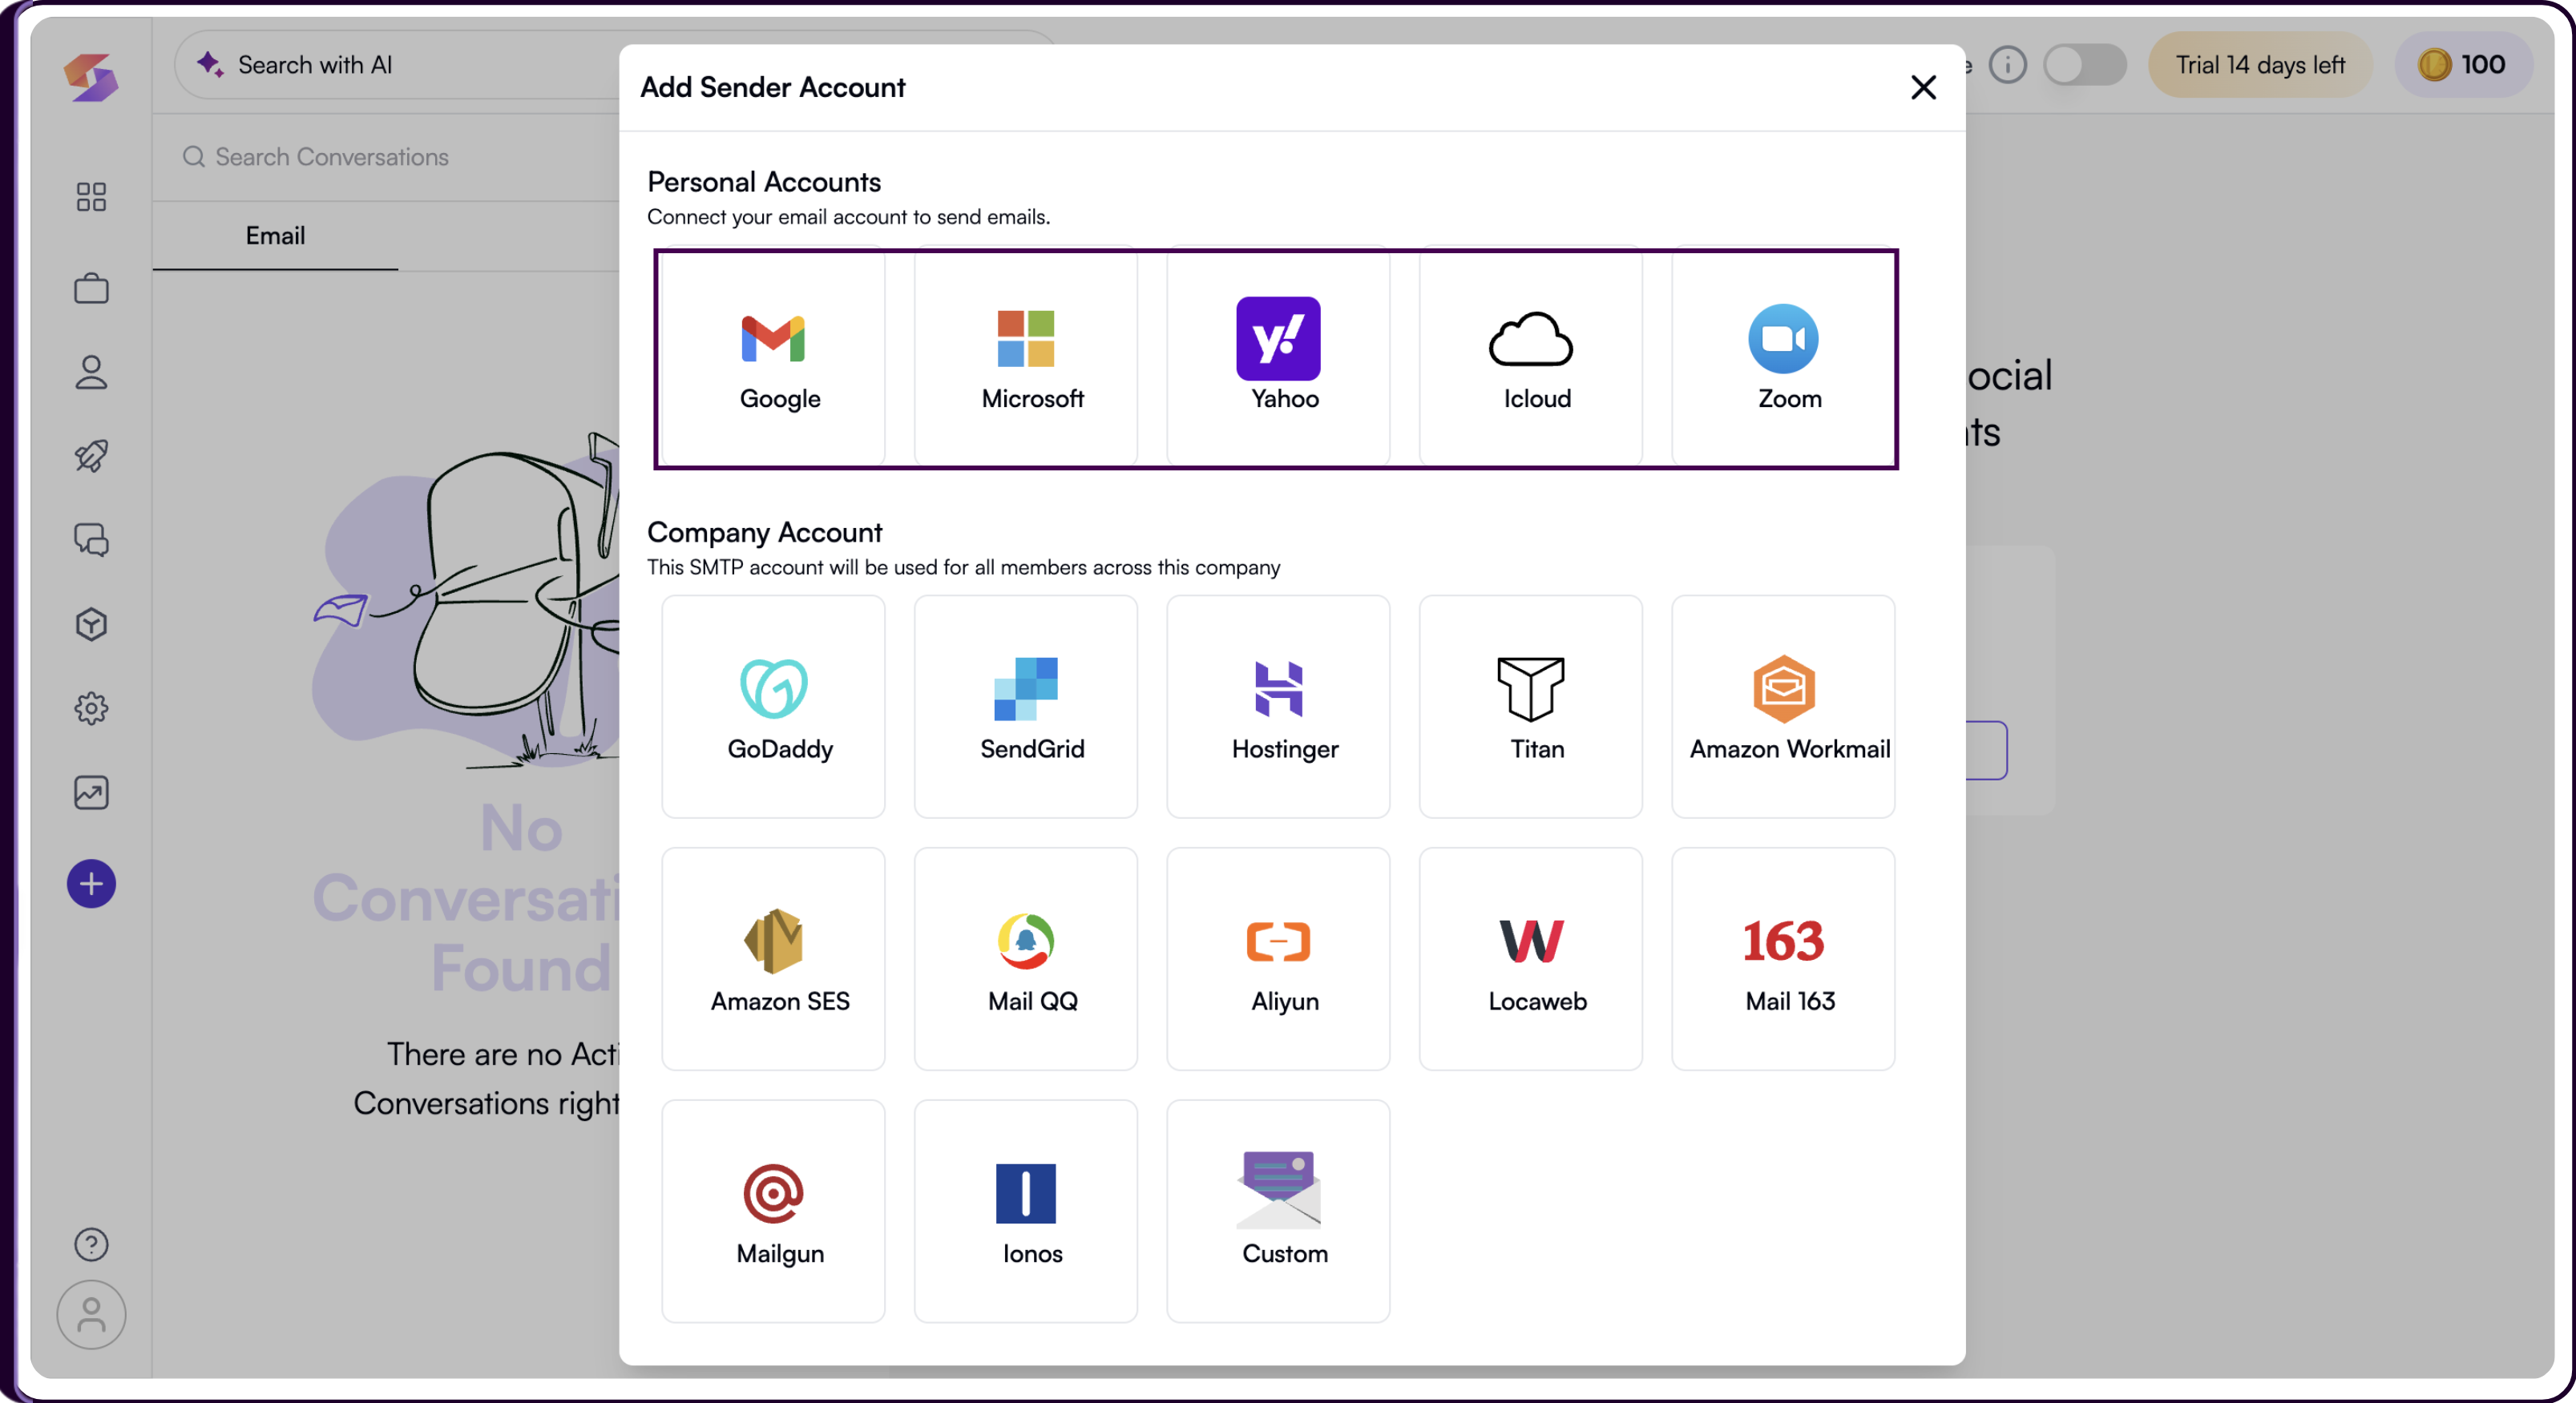This screenshot has width=2576, height=1403.
Task: Choose the Titan email provider
Action: 1530,707
